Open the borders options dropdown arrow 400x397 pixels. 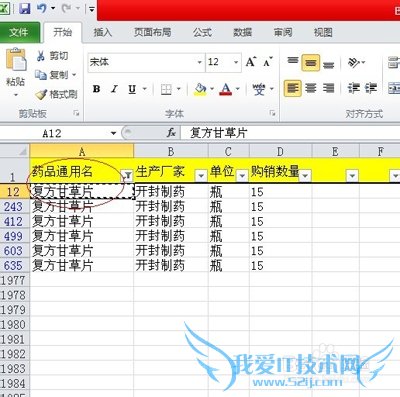179,89
